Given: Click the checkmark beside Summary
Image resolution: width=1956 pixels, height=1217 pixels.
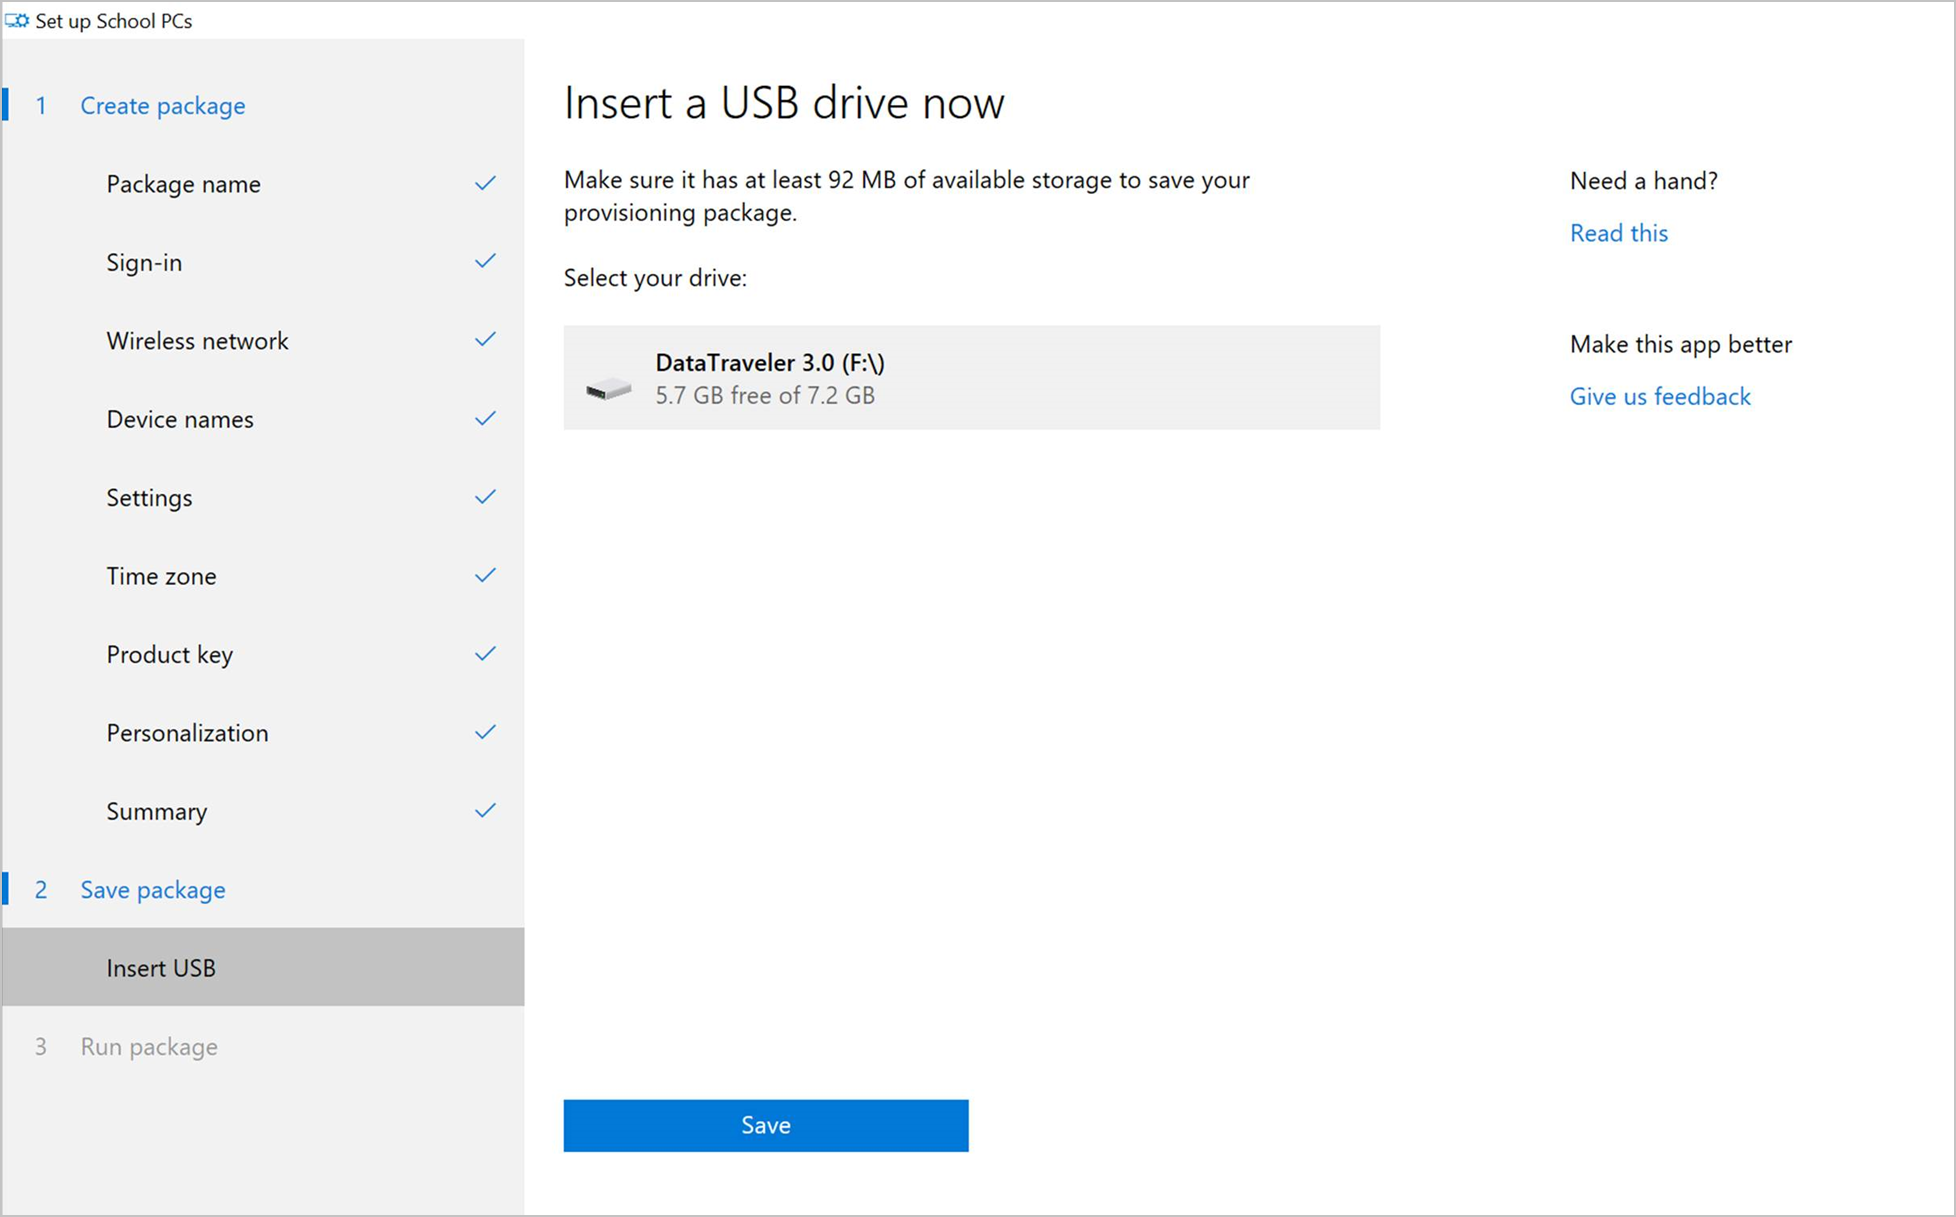Looking at the screenshot, I should pos(485,811).
